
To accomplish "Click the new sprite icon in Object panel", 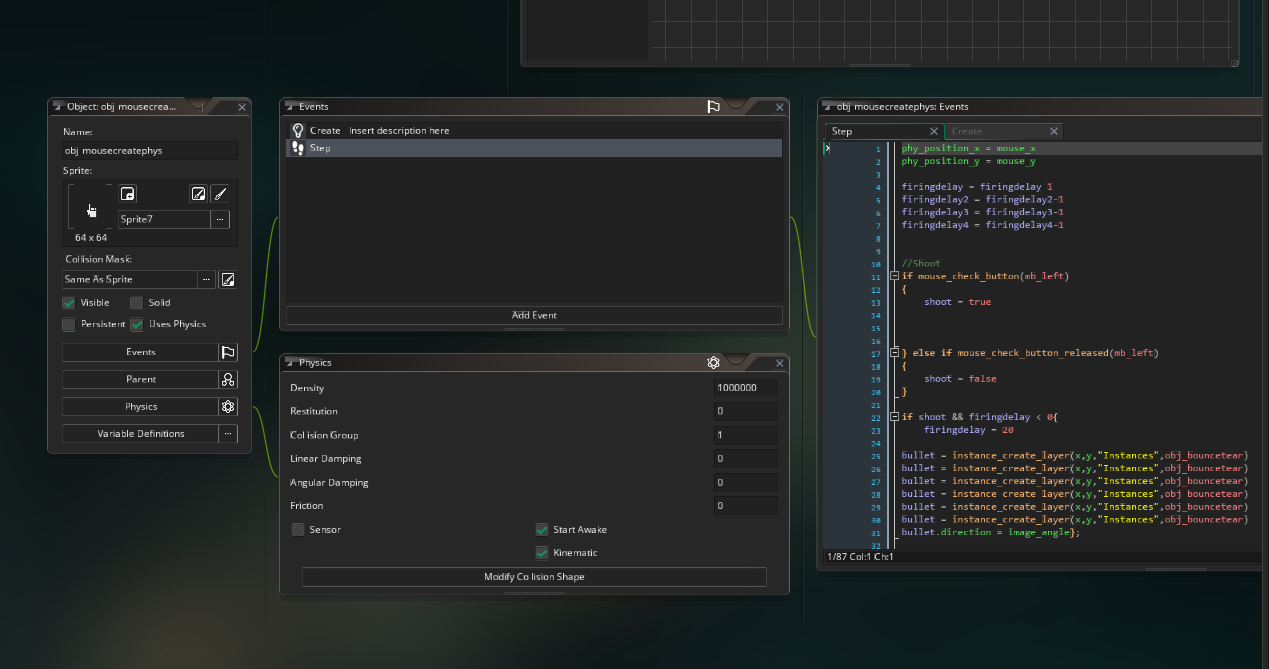I will (128, 194).
